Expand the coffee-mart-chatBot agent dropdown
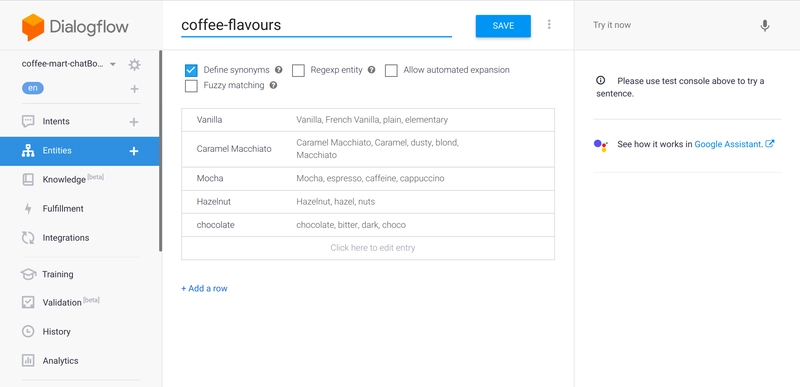Screen dimensions: 800x387 pyautogui.click(x=113, y=64)
